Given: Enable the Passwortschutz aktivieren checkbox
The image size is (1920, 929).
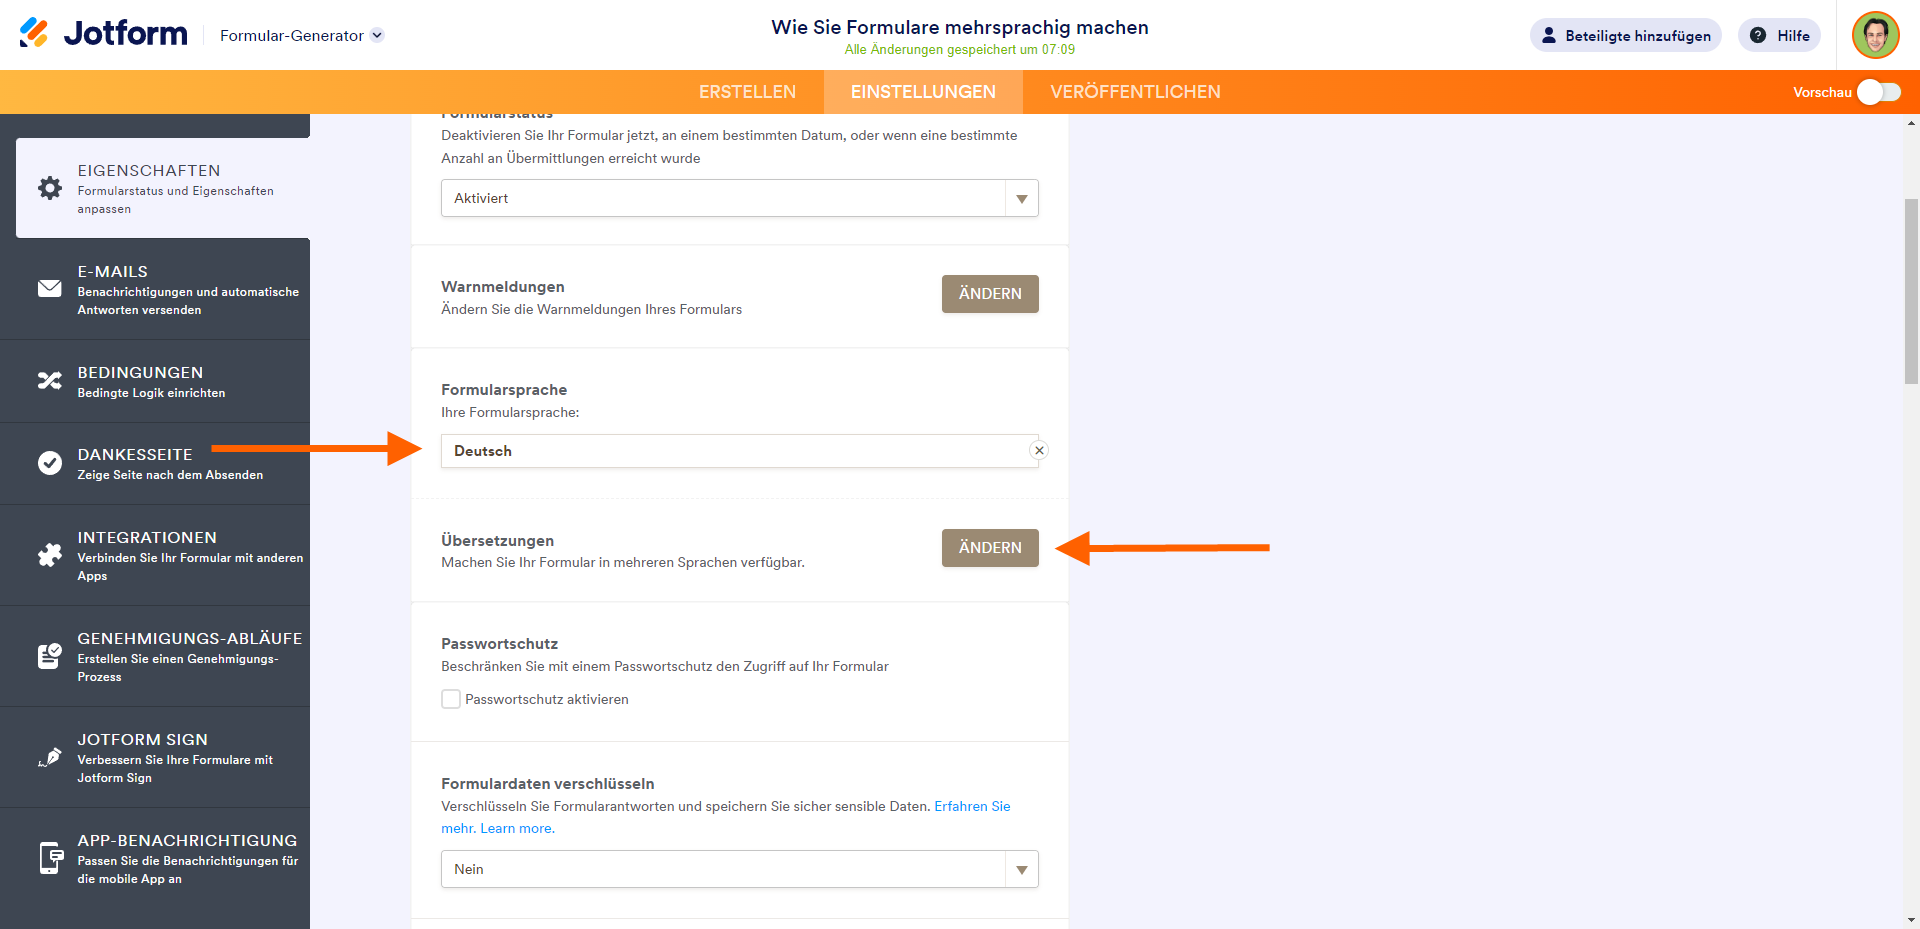Looking at the screenshot, I should point(451,699).
